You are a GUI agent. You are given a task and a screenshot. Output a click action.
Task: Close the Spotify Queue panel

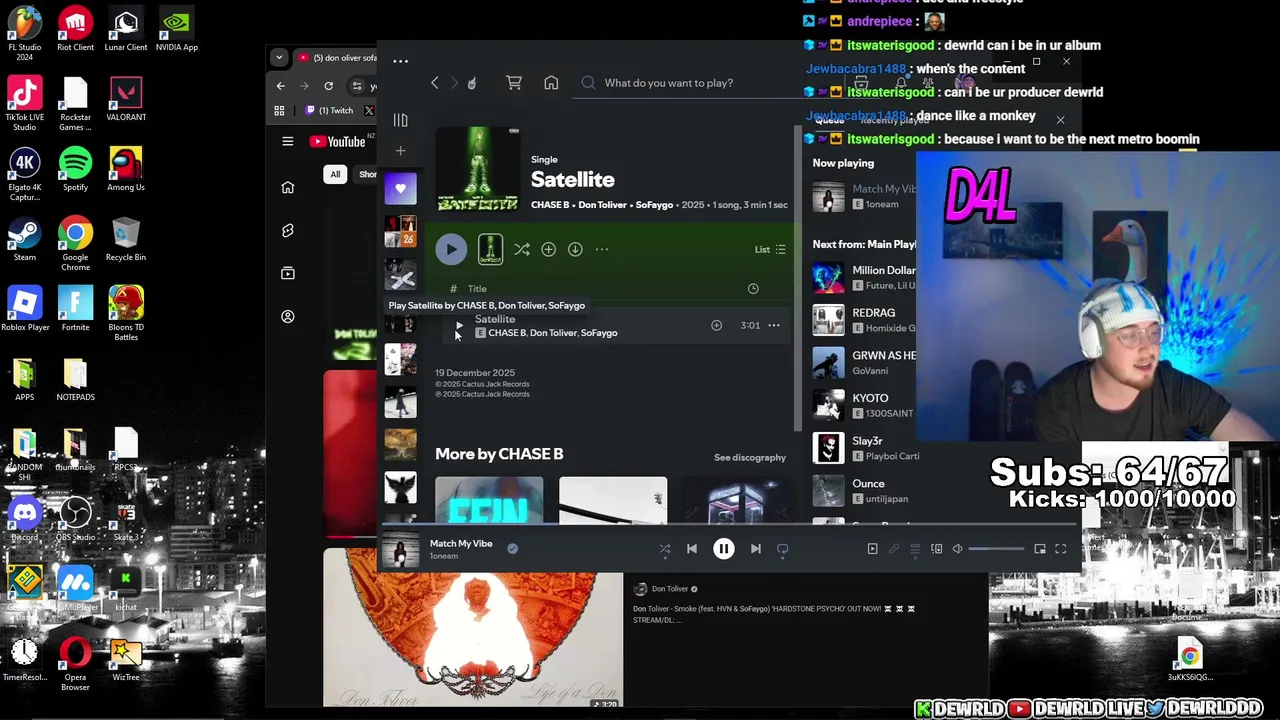click(x=1060, y=121)
